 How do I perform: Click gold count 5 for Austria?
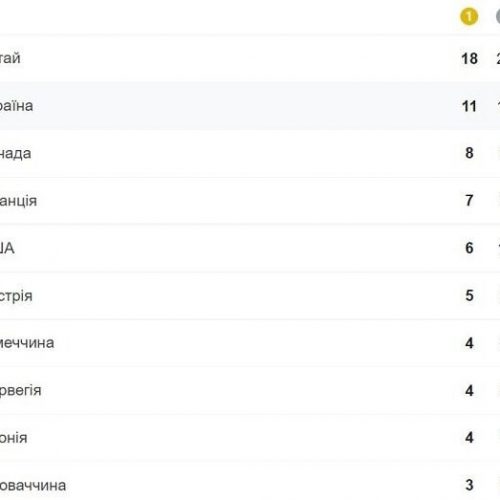point(469,295)
